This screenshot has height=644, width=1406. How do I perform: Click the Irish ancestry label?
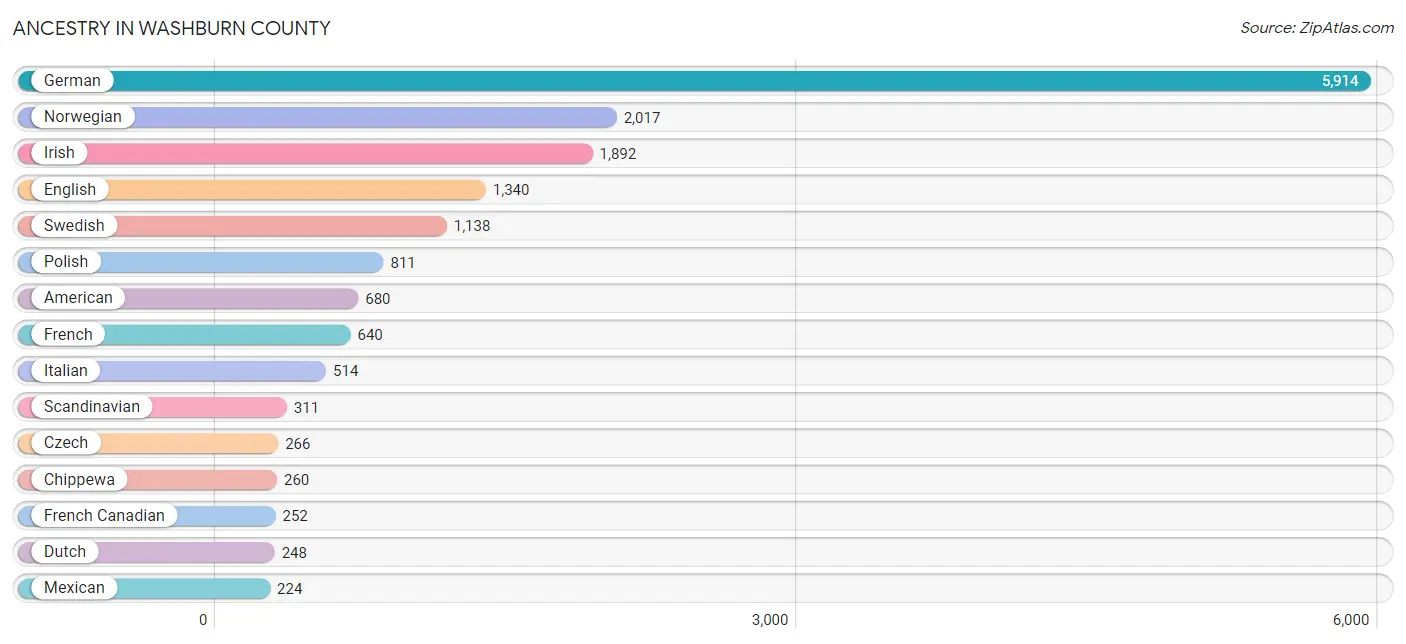(59, 152)
